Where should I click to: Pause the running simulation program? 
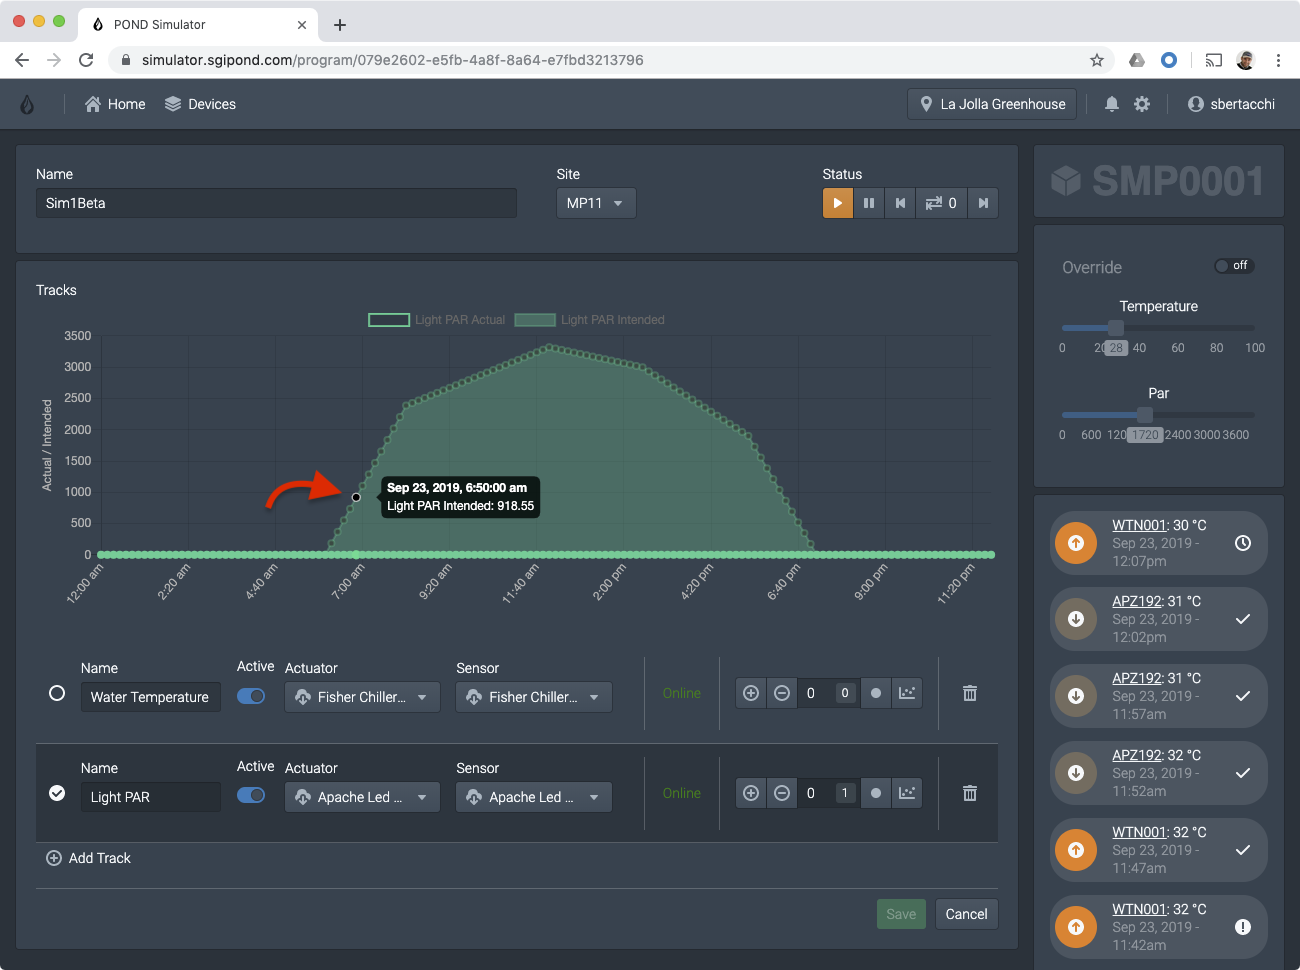(x=869, y=202)
